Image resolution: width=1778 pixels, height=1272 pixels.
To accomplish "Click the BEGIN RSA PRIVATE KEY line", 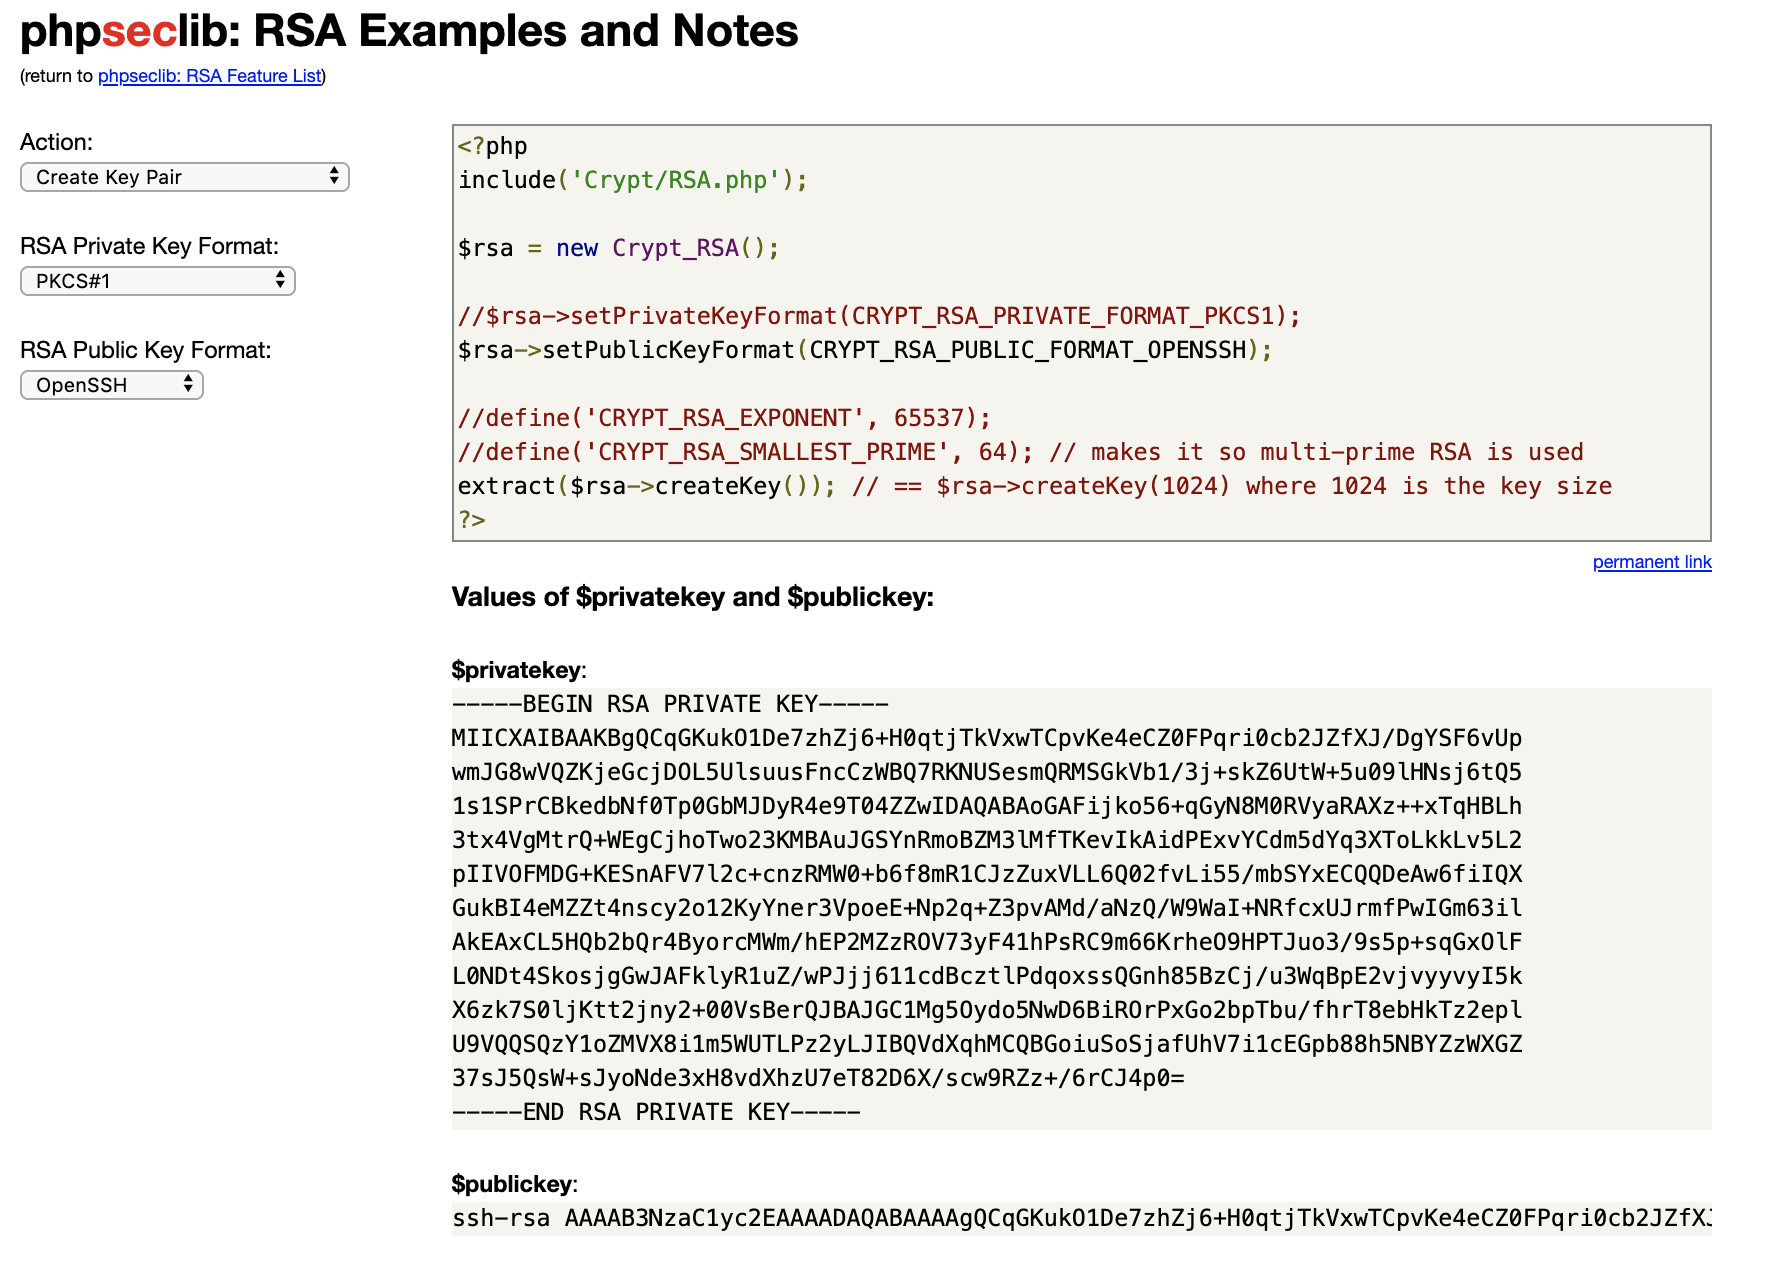I will (670, 704).
